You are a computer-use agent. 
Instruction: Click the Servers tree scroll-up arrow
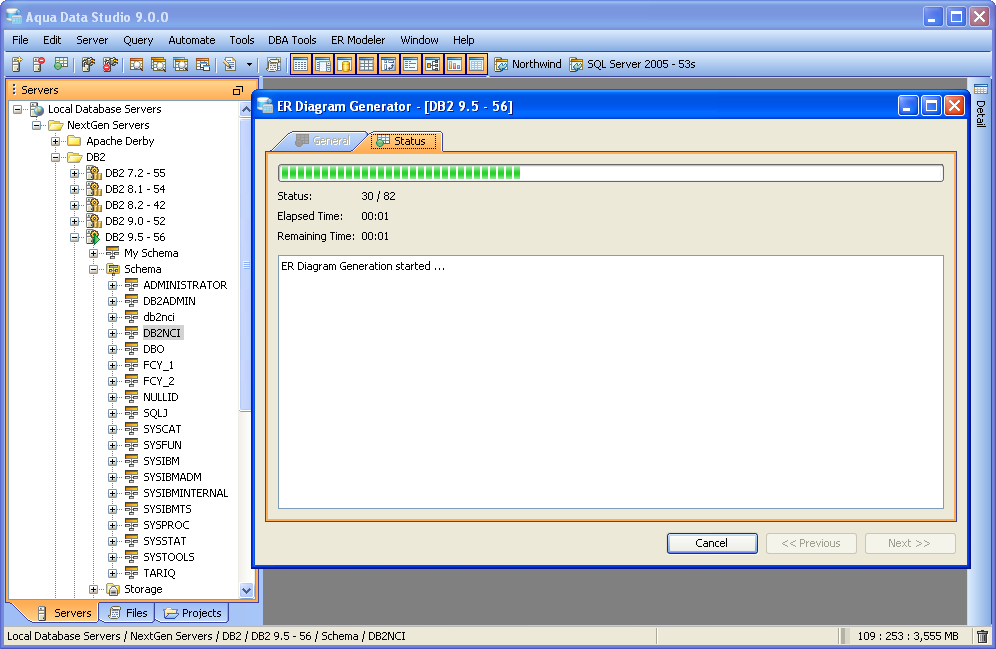[x=246, y=109]
